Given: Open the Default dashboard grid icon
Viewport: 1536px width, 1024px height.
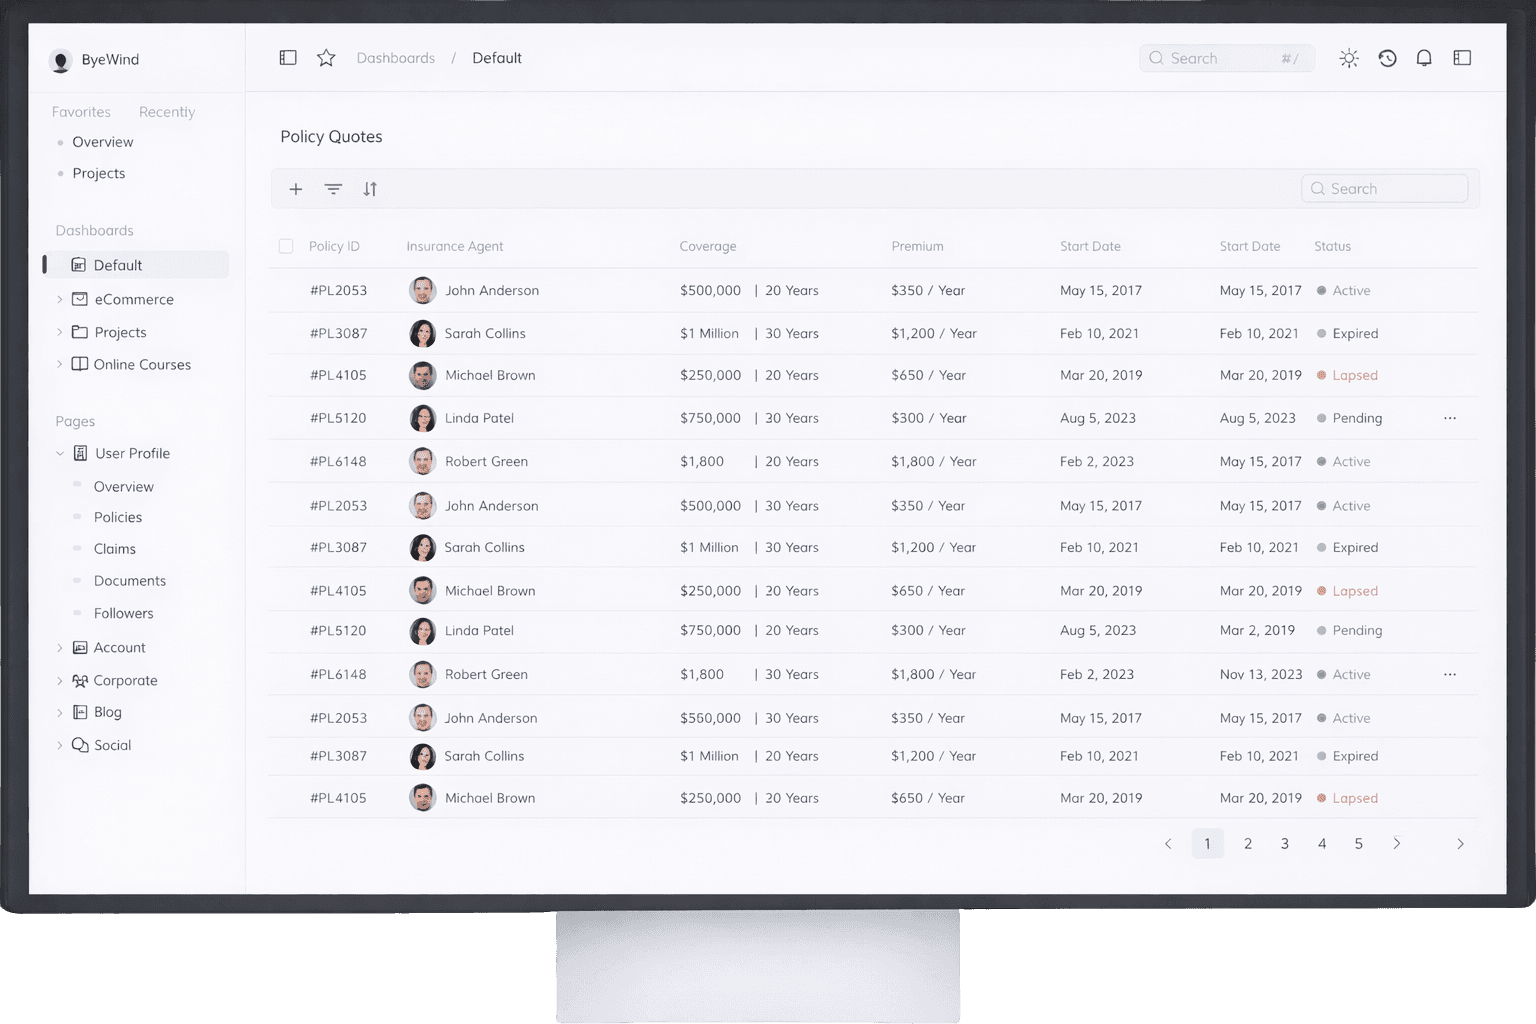Looking at the screenshot, I should pos(79,264).
